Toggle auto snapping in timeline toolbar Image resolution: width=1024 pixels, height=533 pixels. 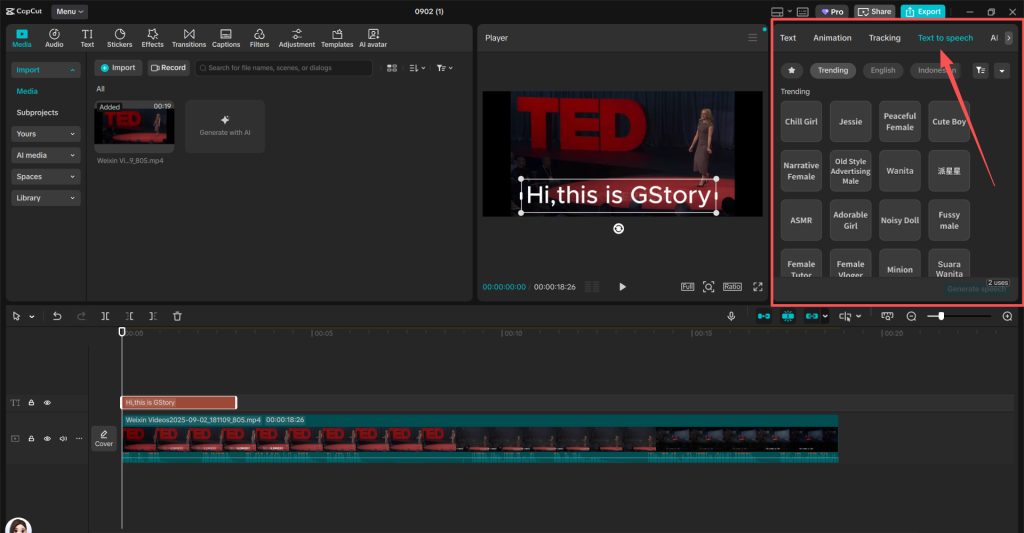(788, 316)
